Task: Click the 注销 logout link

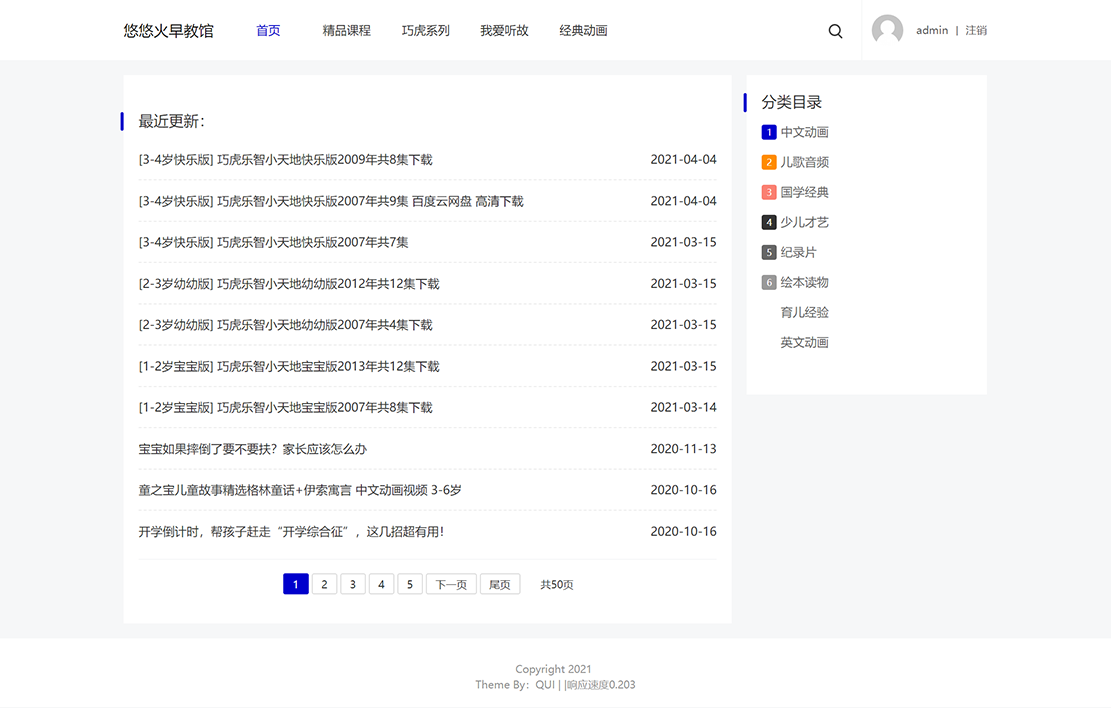Action: pos(975,31)
